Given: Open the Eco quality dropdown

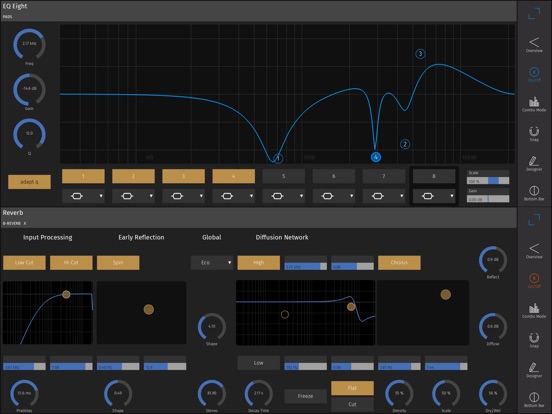Looking at the screenshot, I should [212, 263].
